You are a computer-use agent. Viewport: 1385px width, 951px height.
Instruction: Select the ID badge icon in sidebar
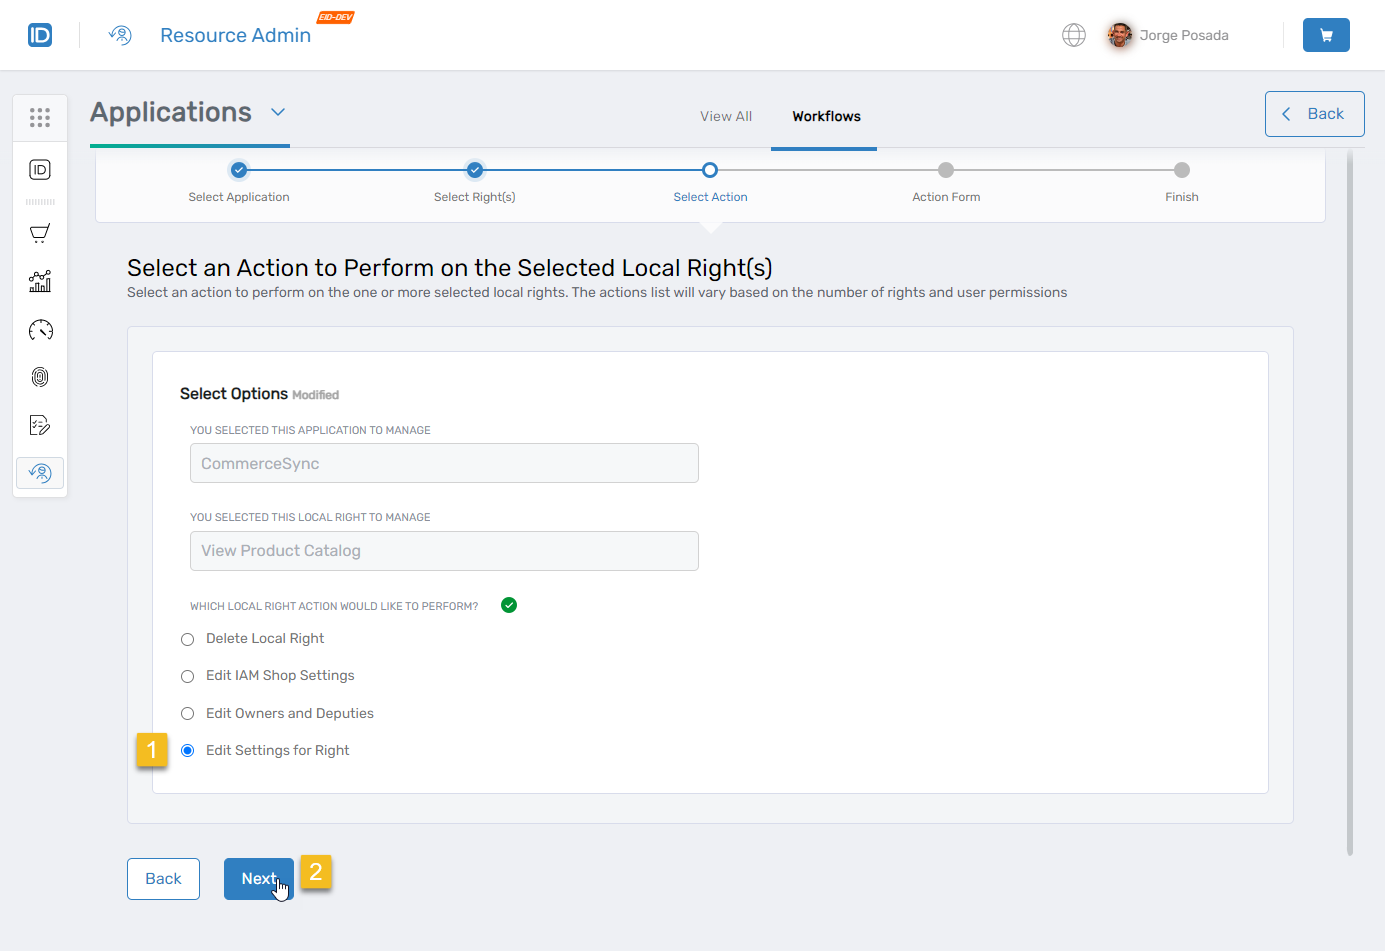40,169
